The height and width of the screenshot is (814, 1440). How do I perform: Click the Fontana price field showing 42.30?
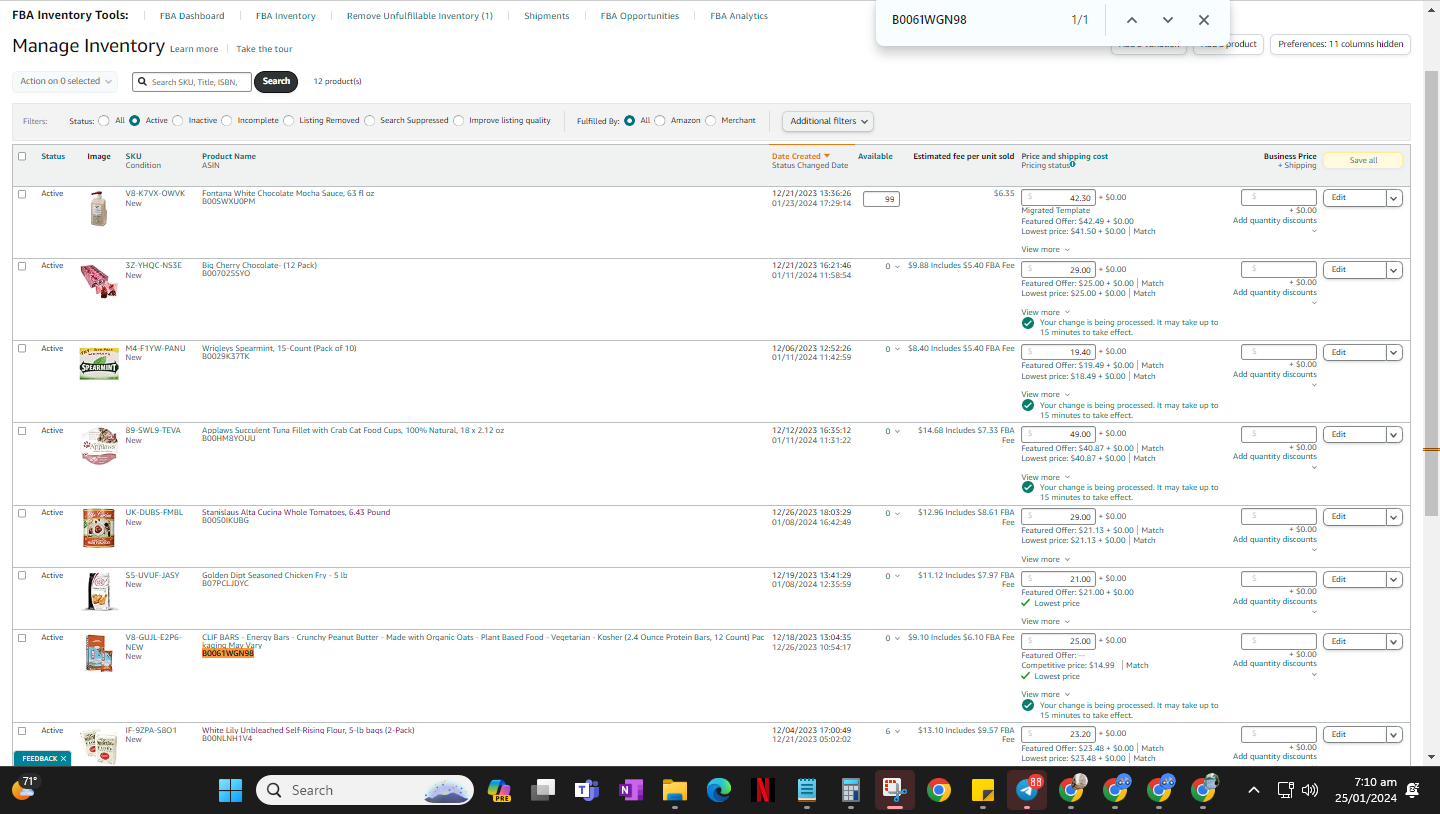tap(1059, 198)
